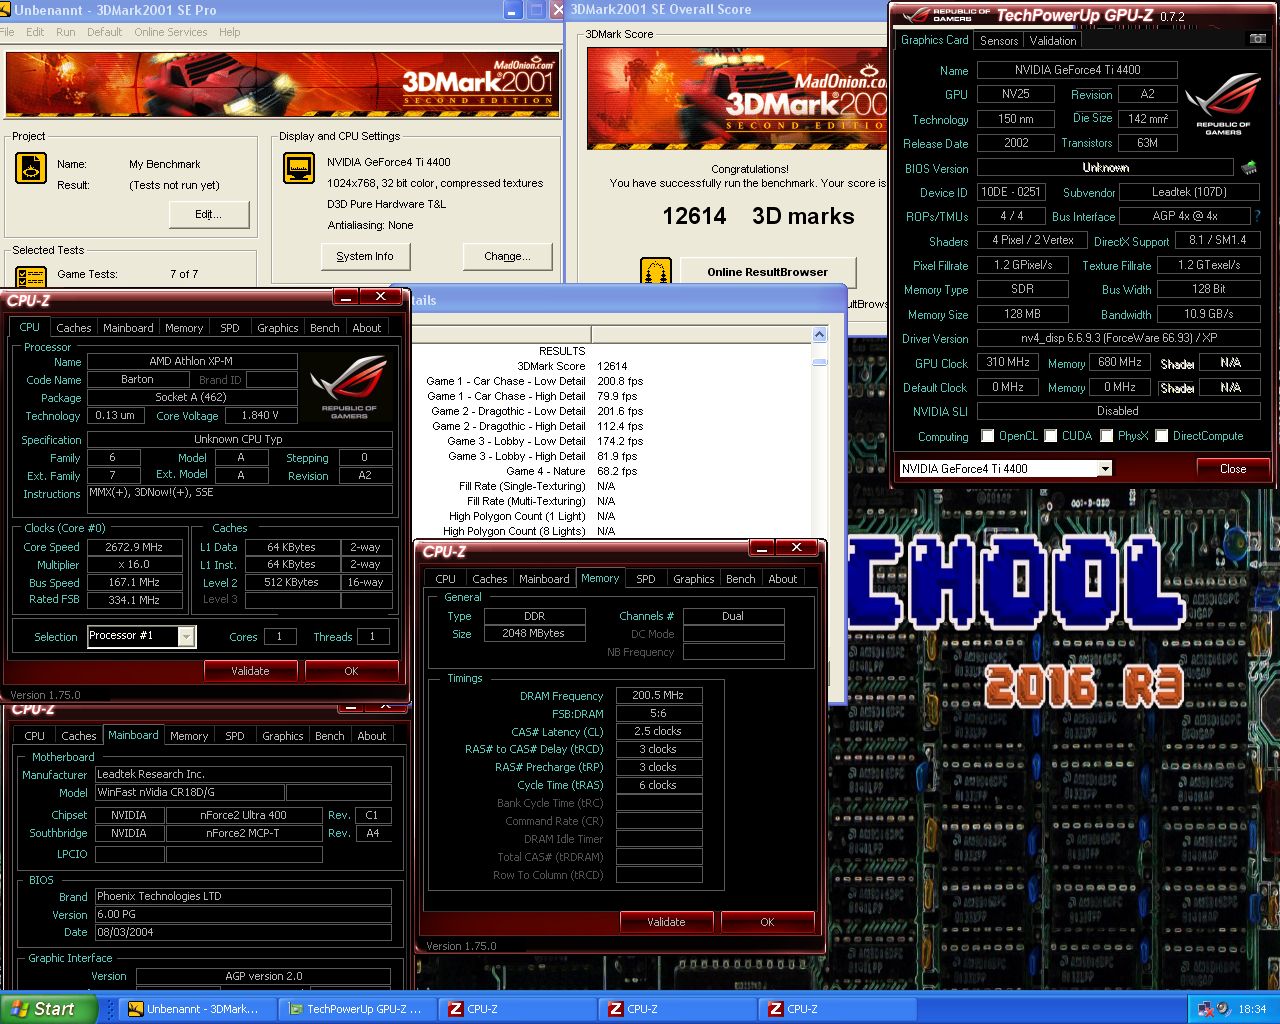The width and height of the screenshot is (1280, 1024).
Task: Click the 3DMark2001 Second Edition banner
Action: [281, 84]
